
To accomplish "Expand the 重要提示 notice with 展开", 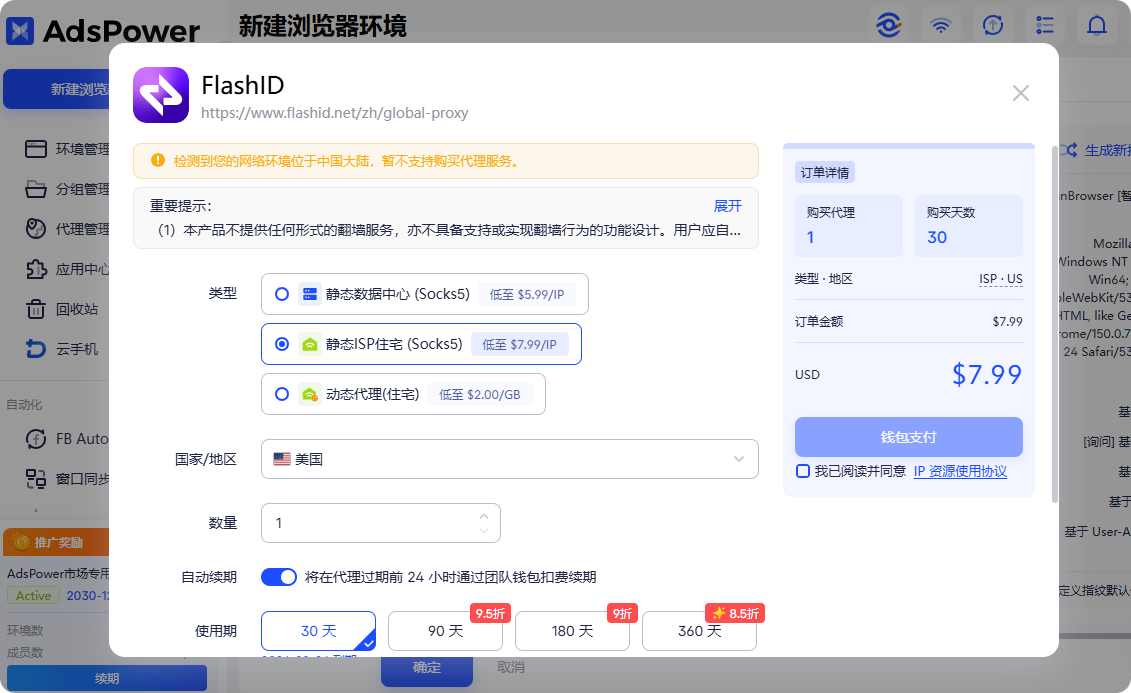I will coord(727,206).
